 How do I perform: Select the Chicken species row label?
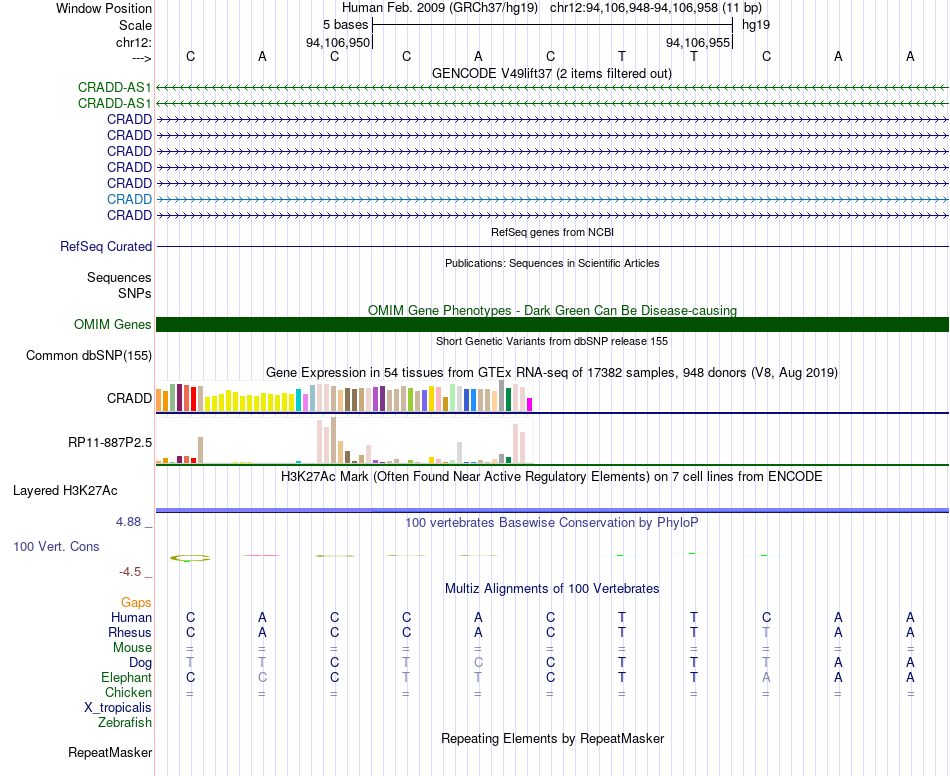[128, 692]
